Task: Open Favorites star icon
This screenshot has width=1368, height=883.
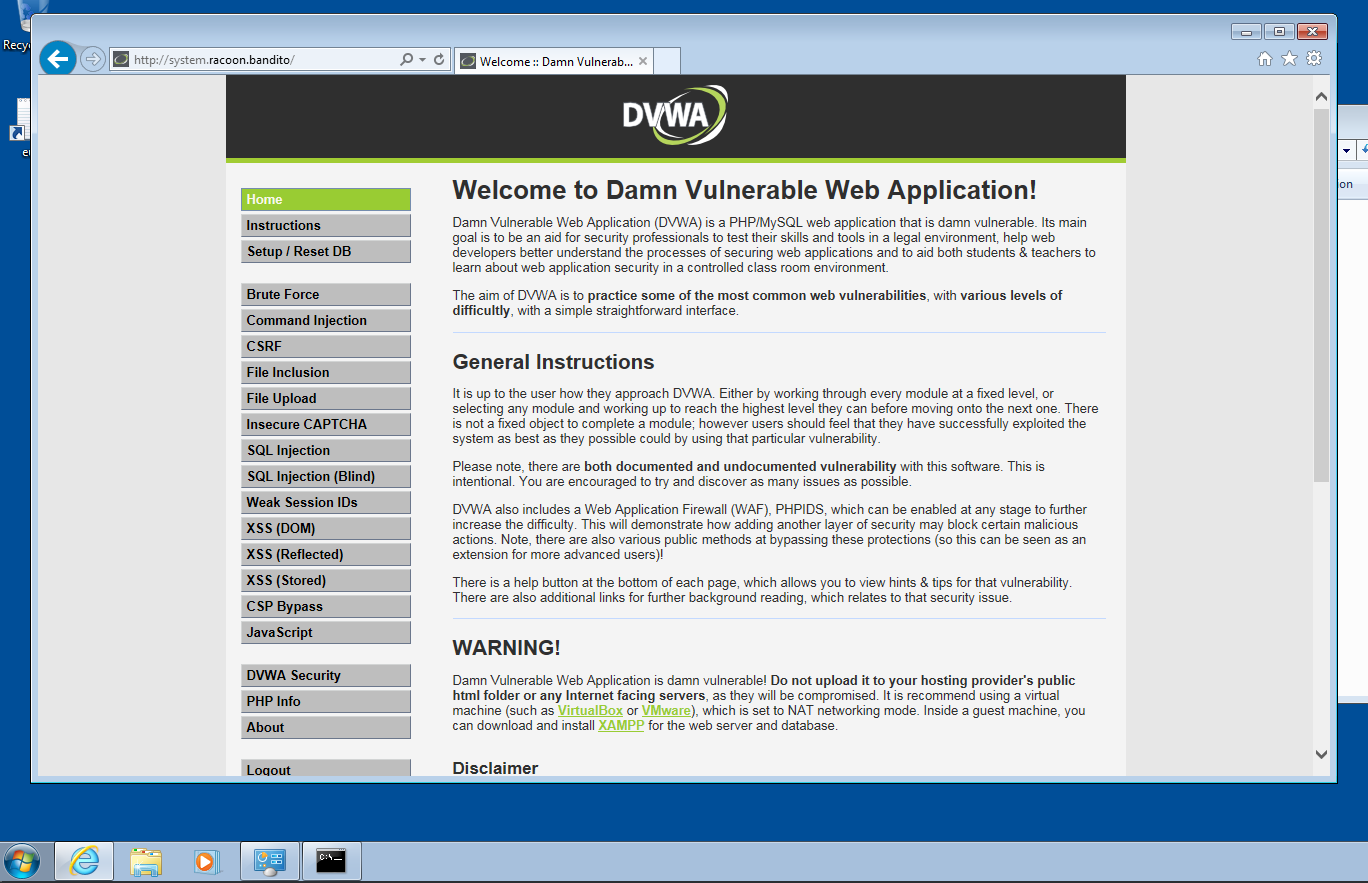Action: 1289,59
